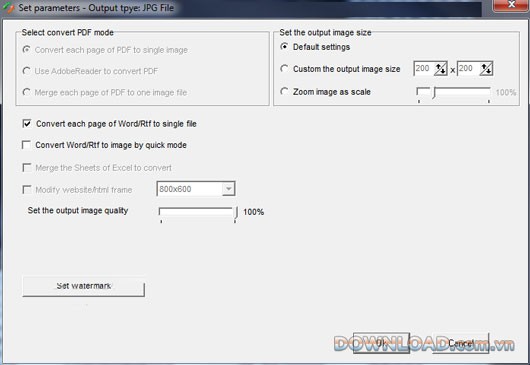Image resolution: width=530 pixels, height=365 pixels.
Task: Open the Set watermark dialog
Action: click(x=83, y=286)
